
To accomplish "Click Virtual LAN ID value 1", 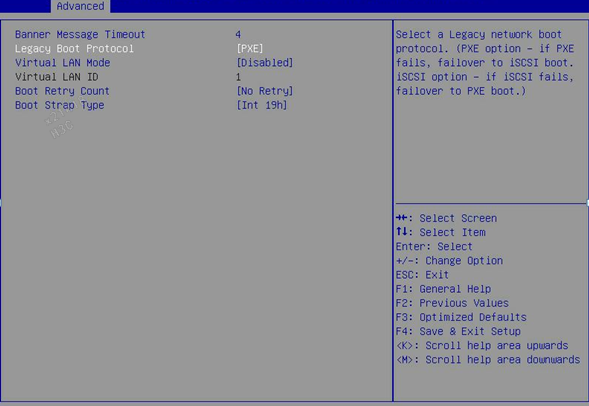I will (238, 77).
